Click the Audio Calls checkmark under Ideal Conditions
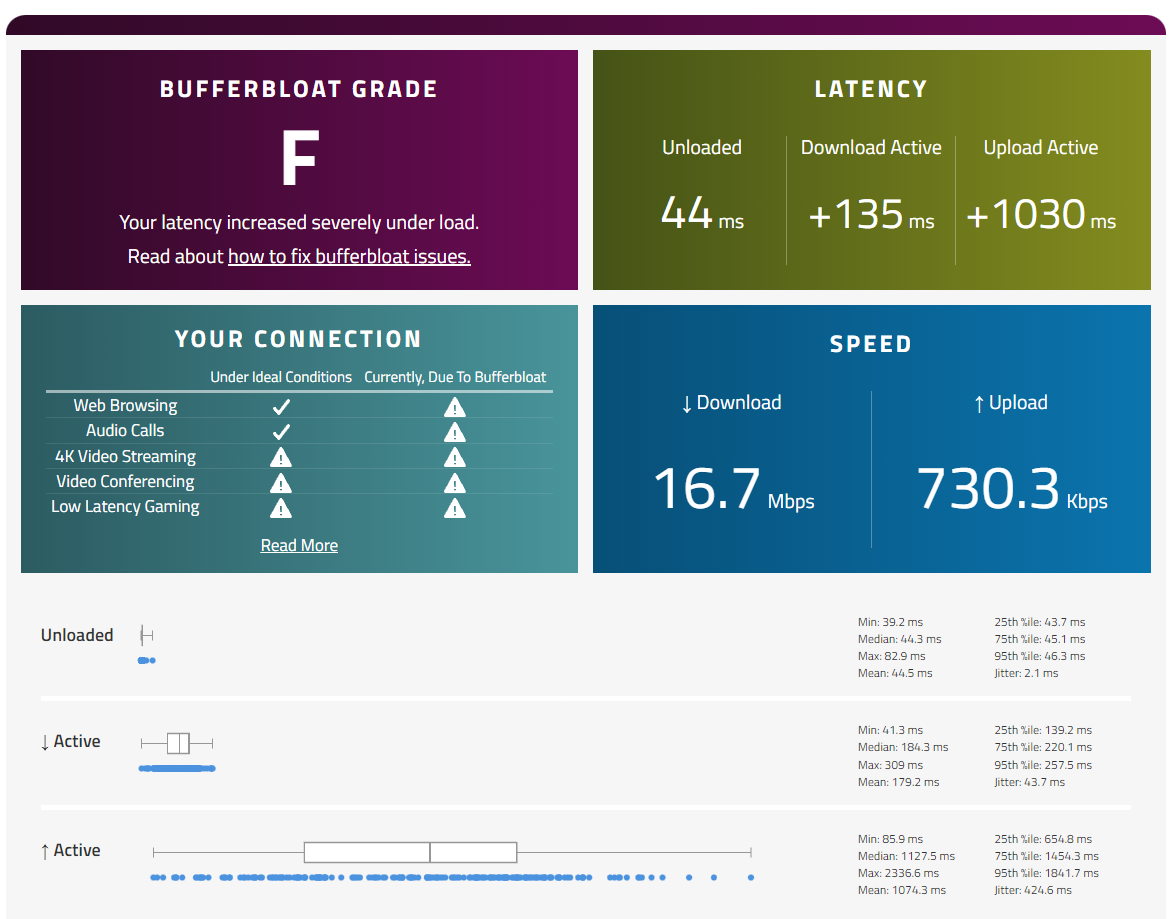The height and width of the screenshot is (919, 1172). click(x=281, y=431)
